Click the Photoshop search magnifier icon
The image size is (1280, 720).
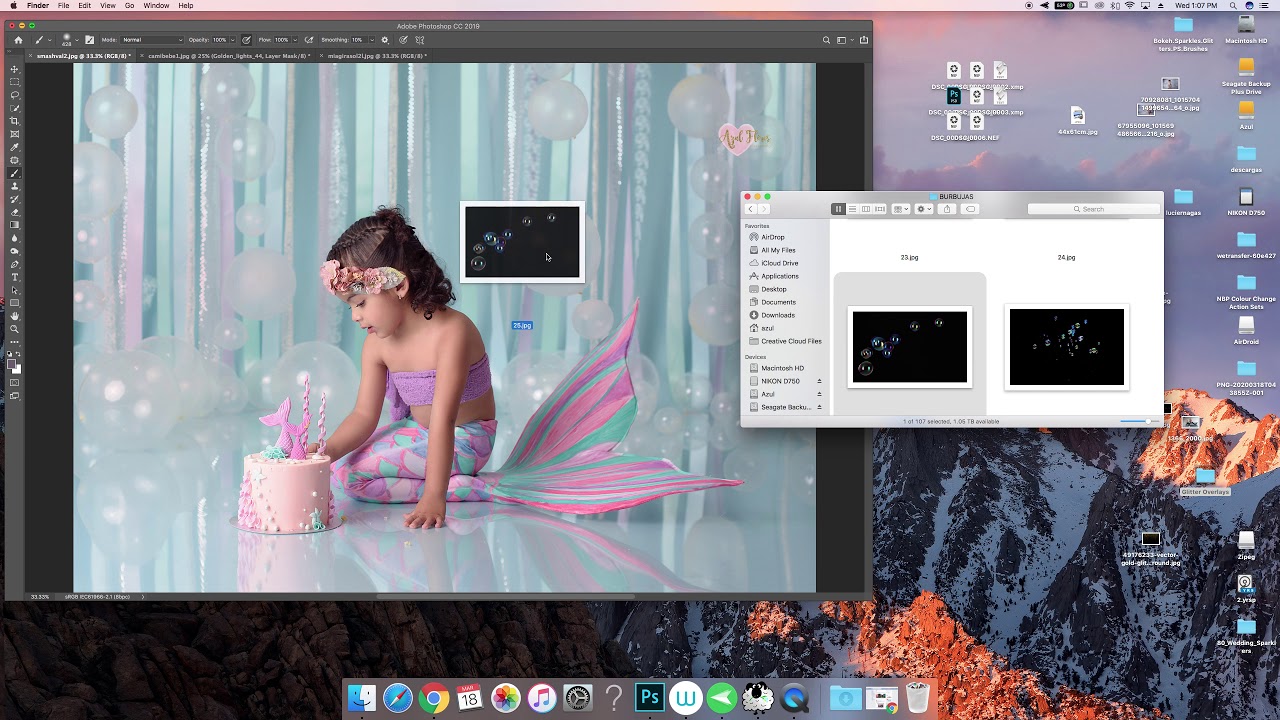point(827,40)
